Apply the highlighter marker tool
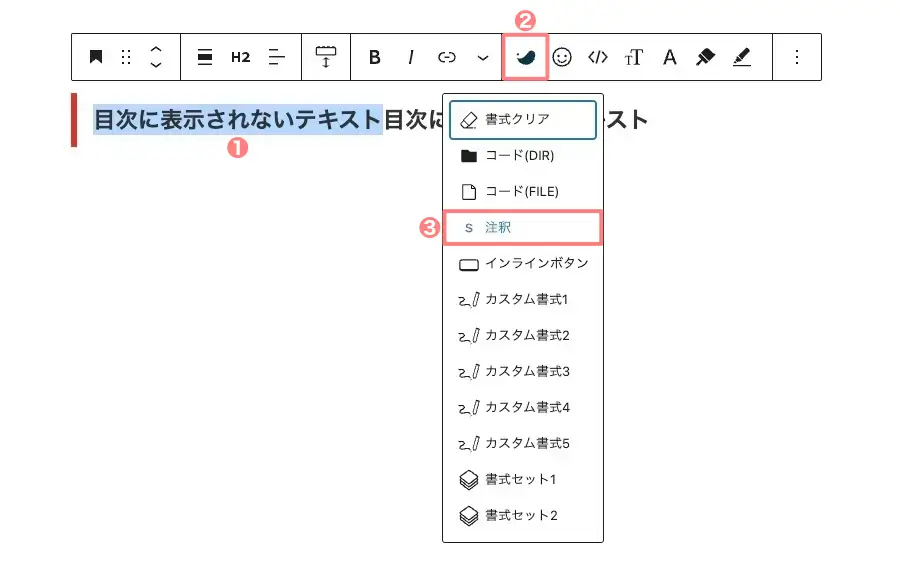This screenshot has height=565, width=900. point(705,57)
